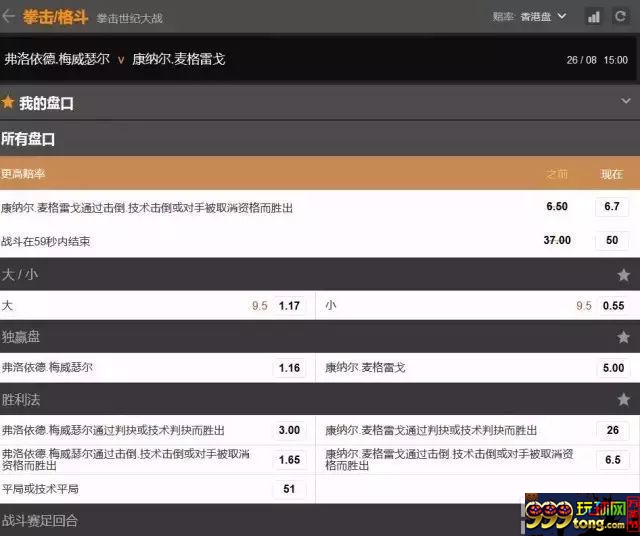Select McGregor knockout win odds 6.5
The height and width of the screenshot is (536, 640).
click(x=612, y=460)
